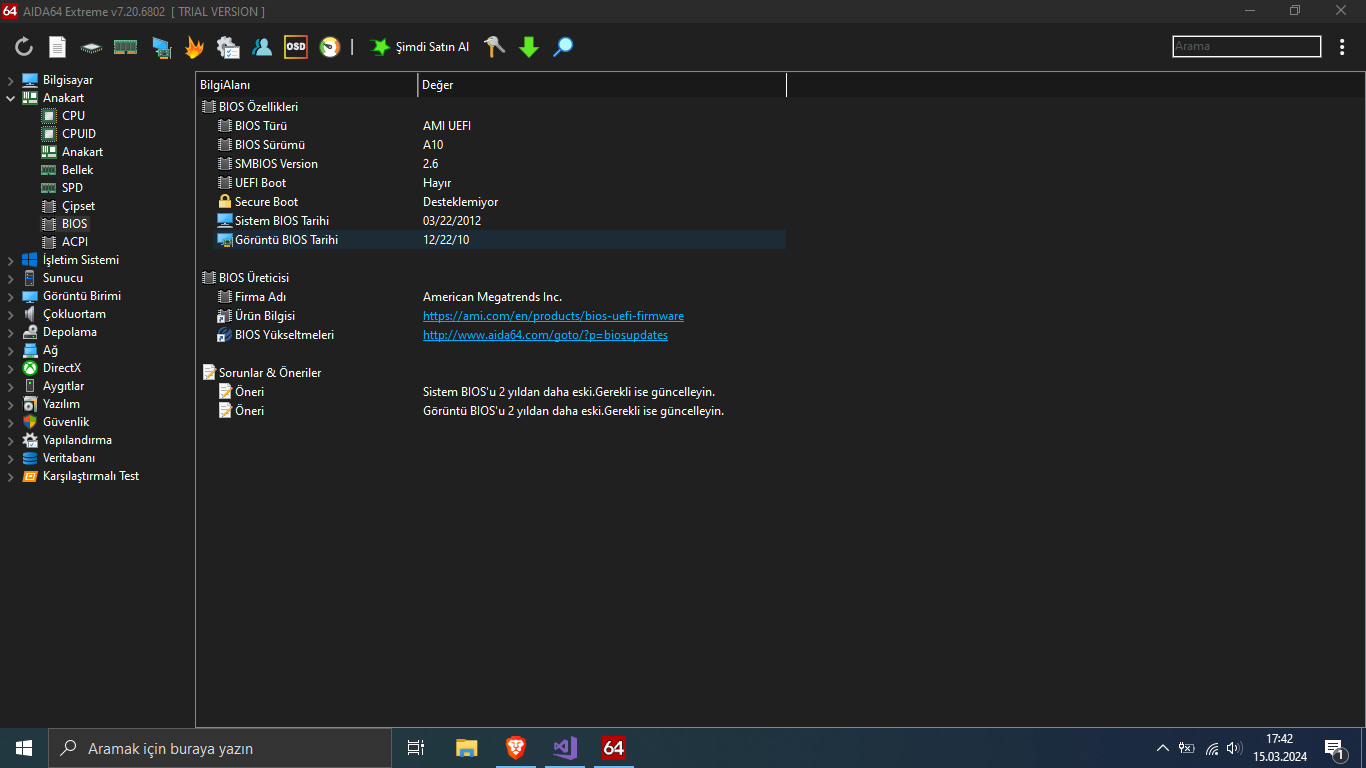Click the CPU chip toolbar icon
The height and width of the screenshot is (768, 1366).
pos(91,47)
